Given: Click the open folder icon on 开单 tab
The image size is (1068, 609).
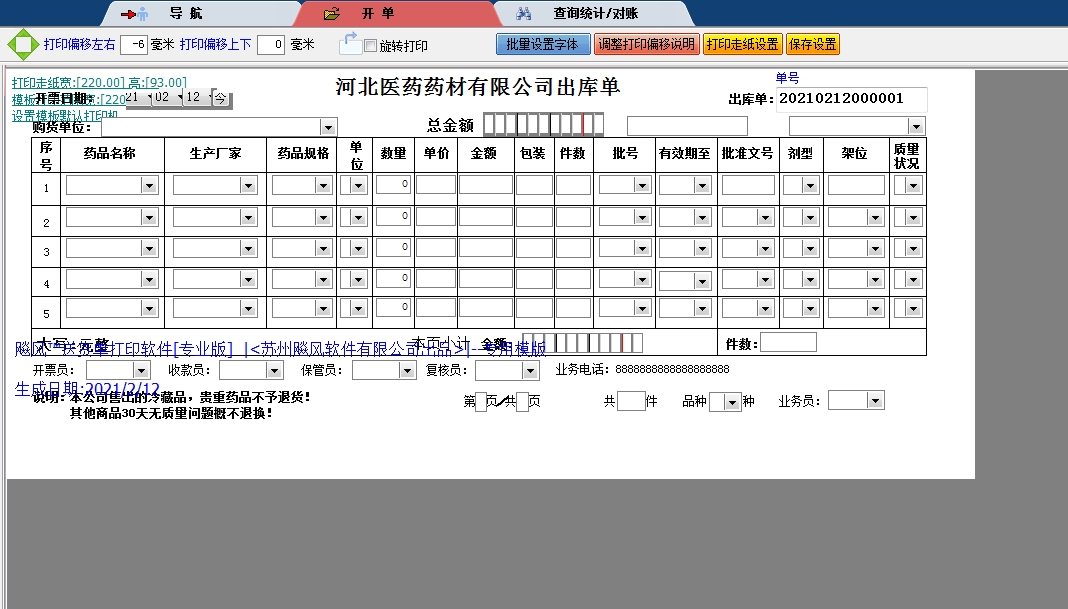Looking at the screenshot, I should (330, 13).
